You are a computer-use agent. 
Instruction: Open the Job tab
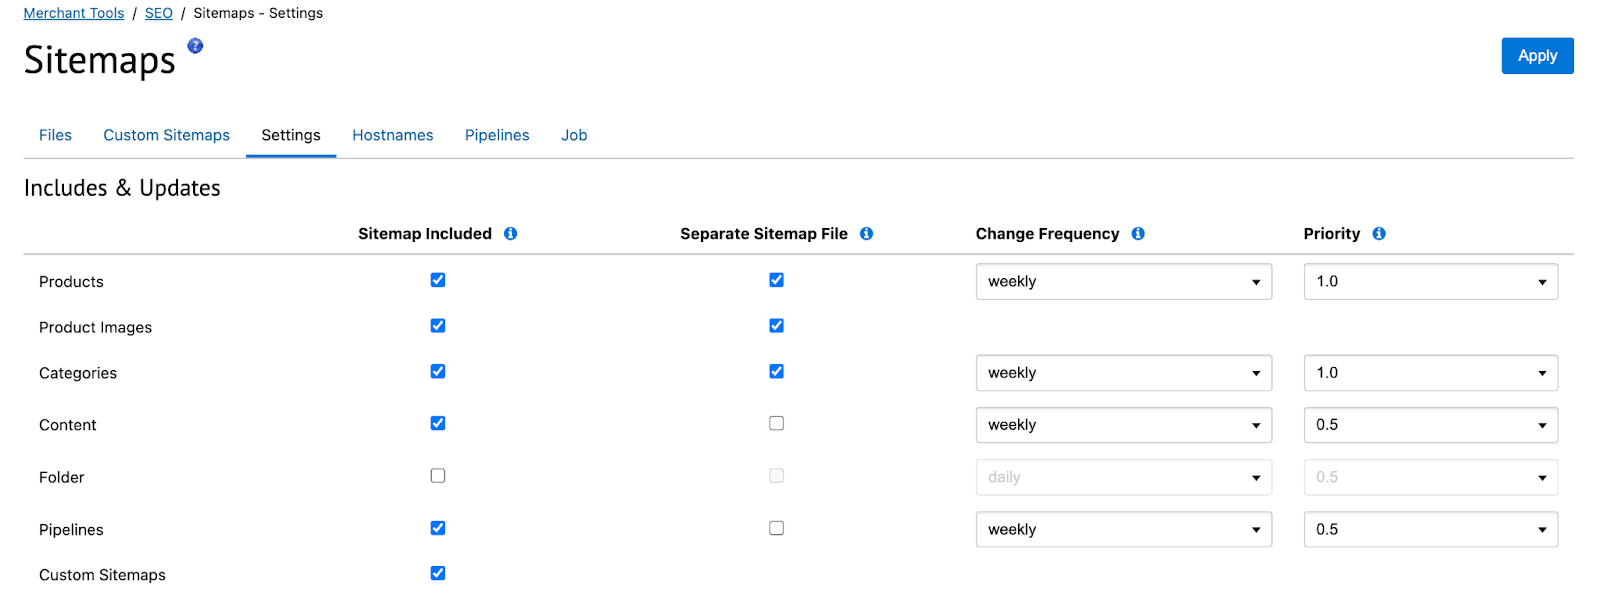tap(574, 135)
